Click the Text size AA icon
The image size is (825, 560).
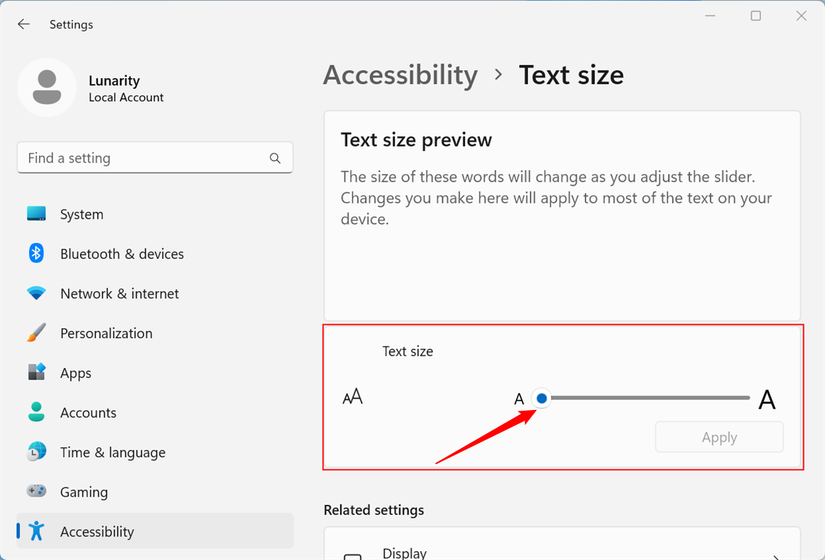coord(353,398)
